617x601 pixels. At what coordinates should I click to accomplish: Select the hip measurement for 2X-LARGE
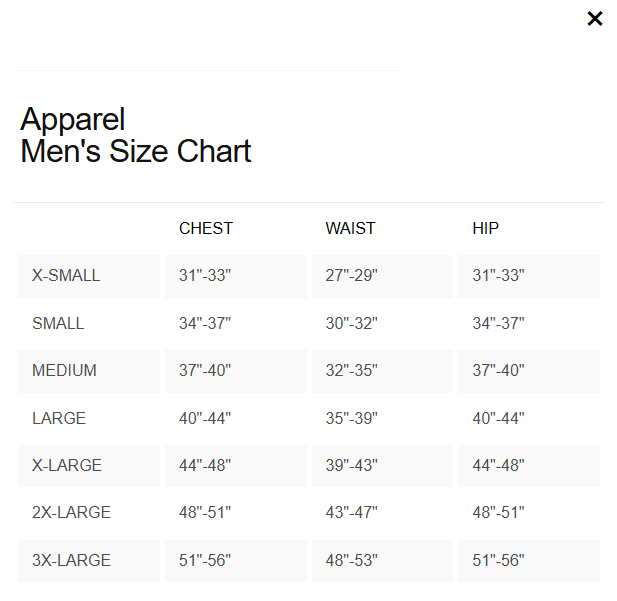coord(498,512)
